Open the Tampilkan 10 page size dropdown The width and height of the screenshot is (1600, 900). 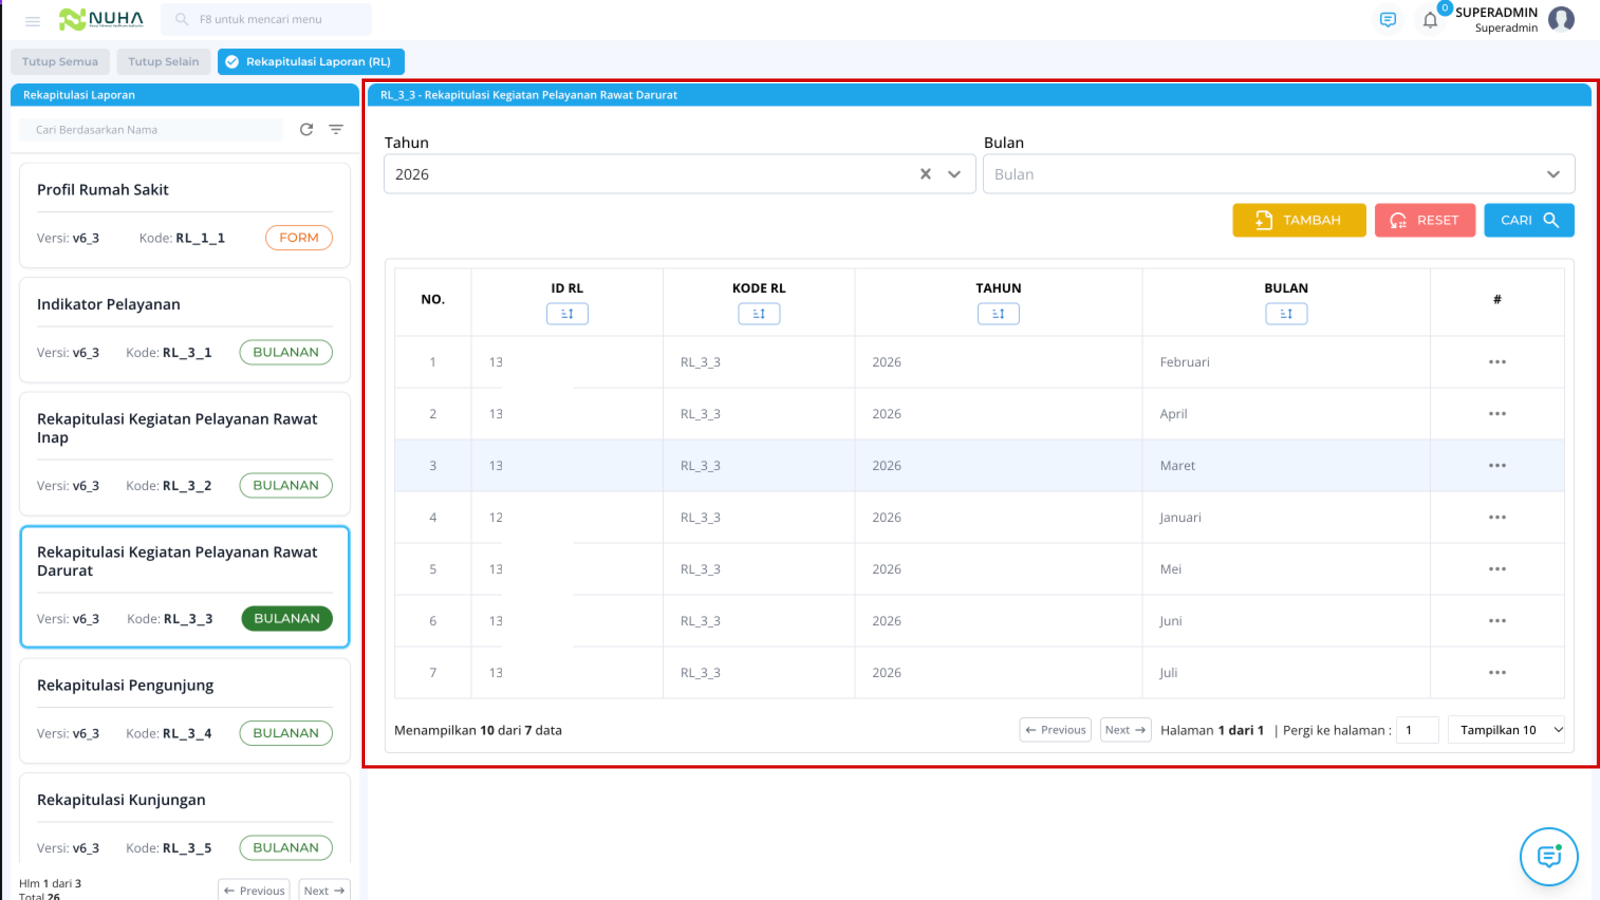pyautogui.click(x=1508, y=730)
